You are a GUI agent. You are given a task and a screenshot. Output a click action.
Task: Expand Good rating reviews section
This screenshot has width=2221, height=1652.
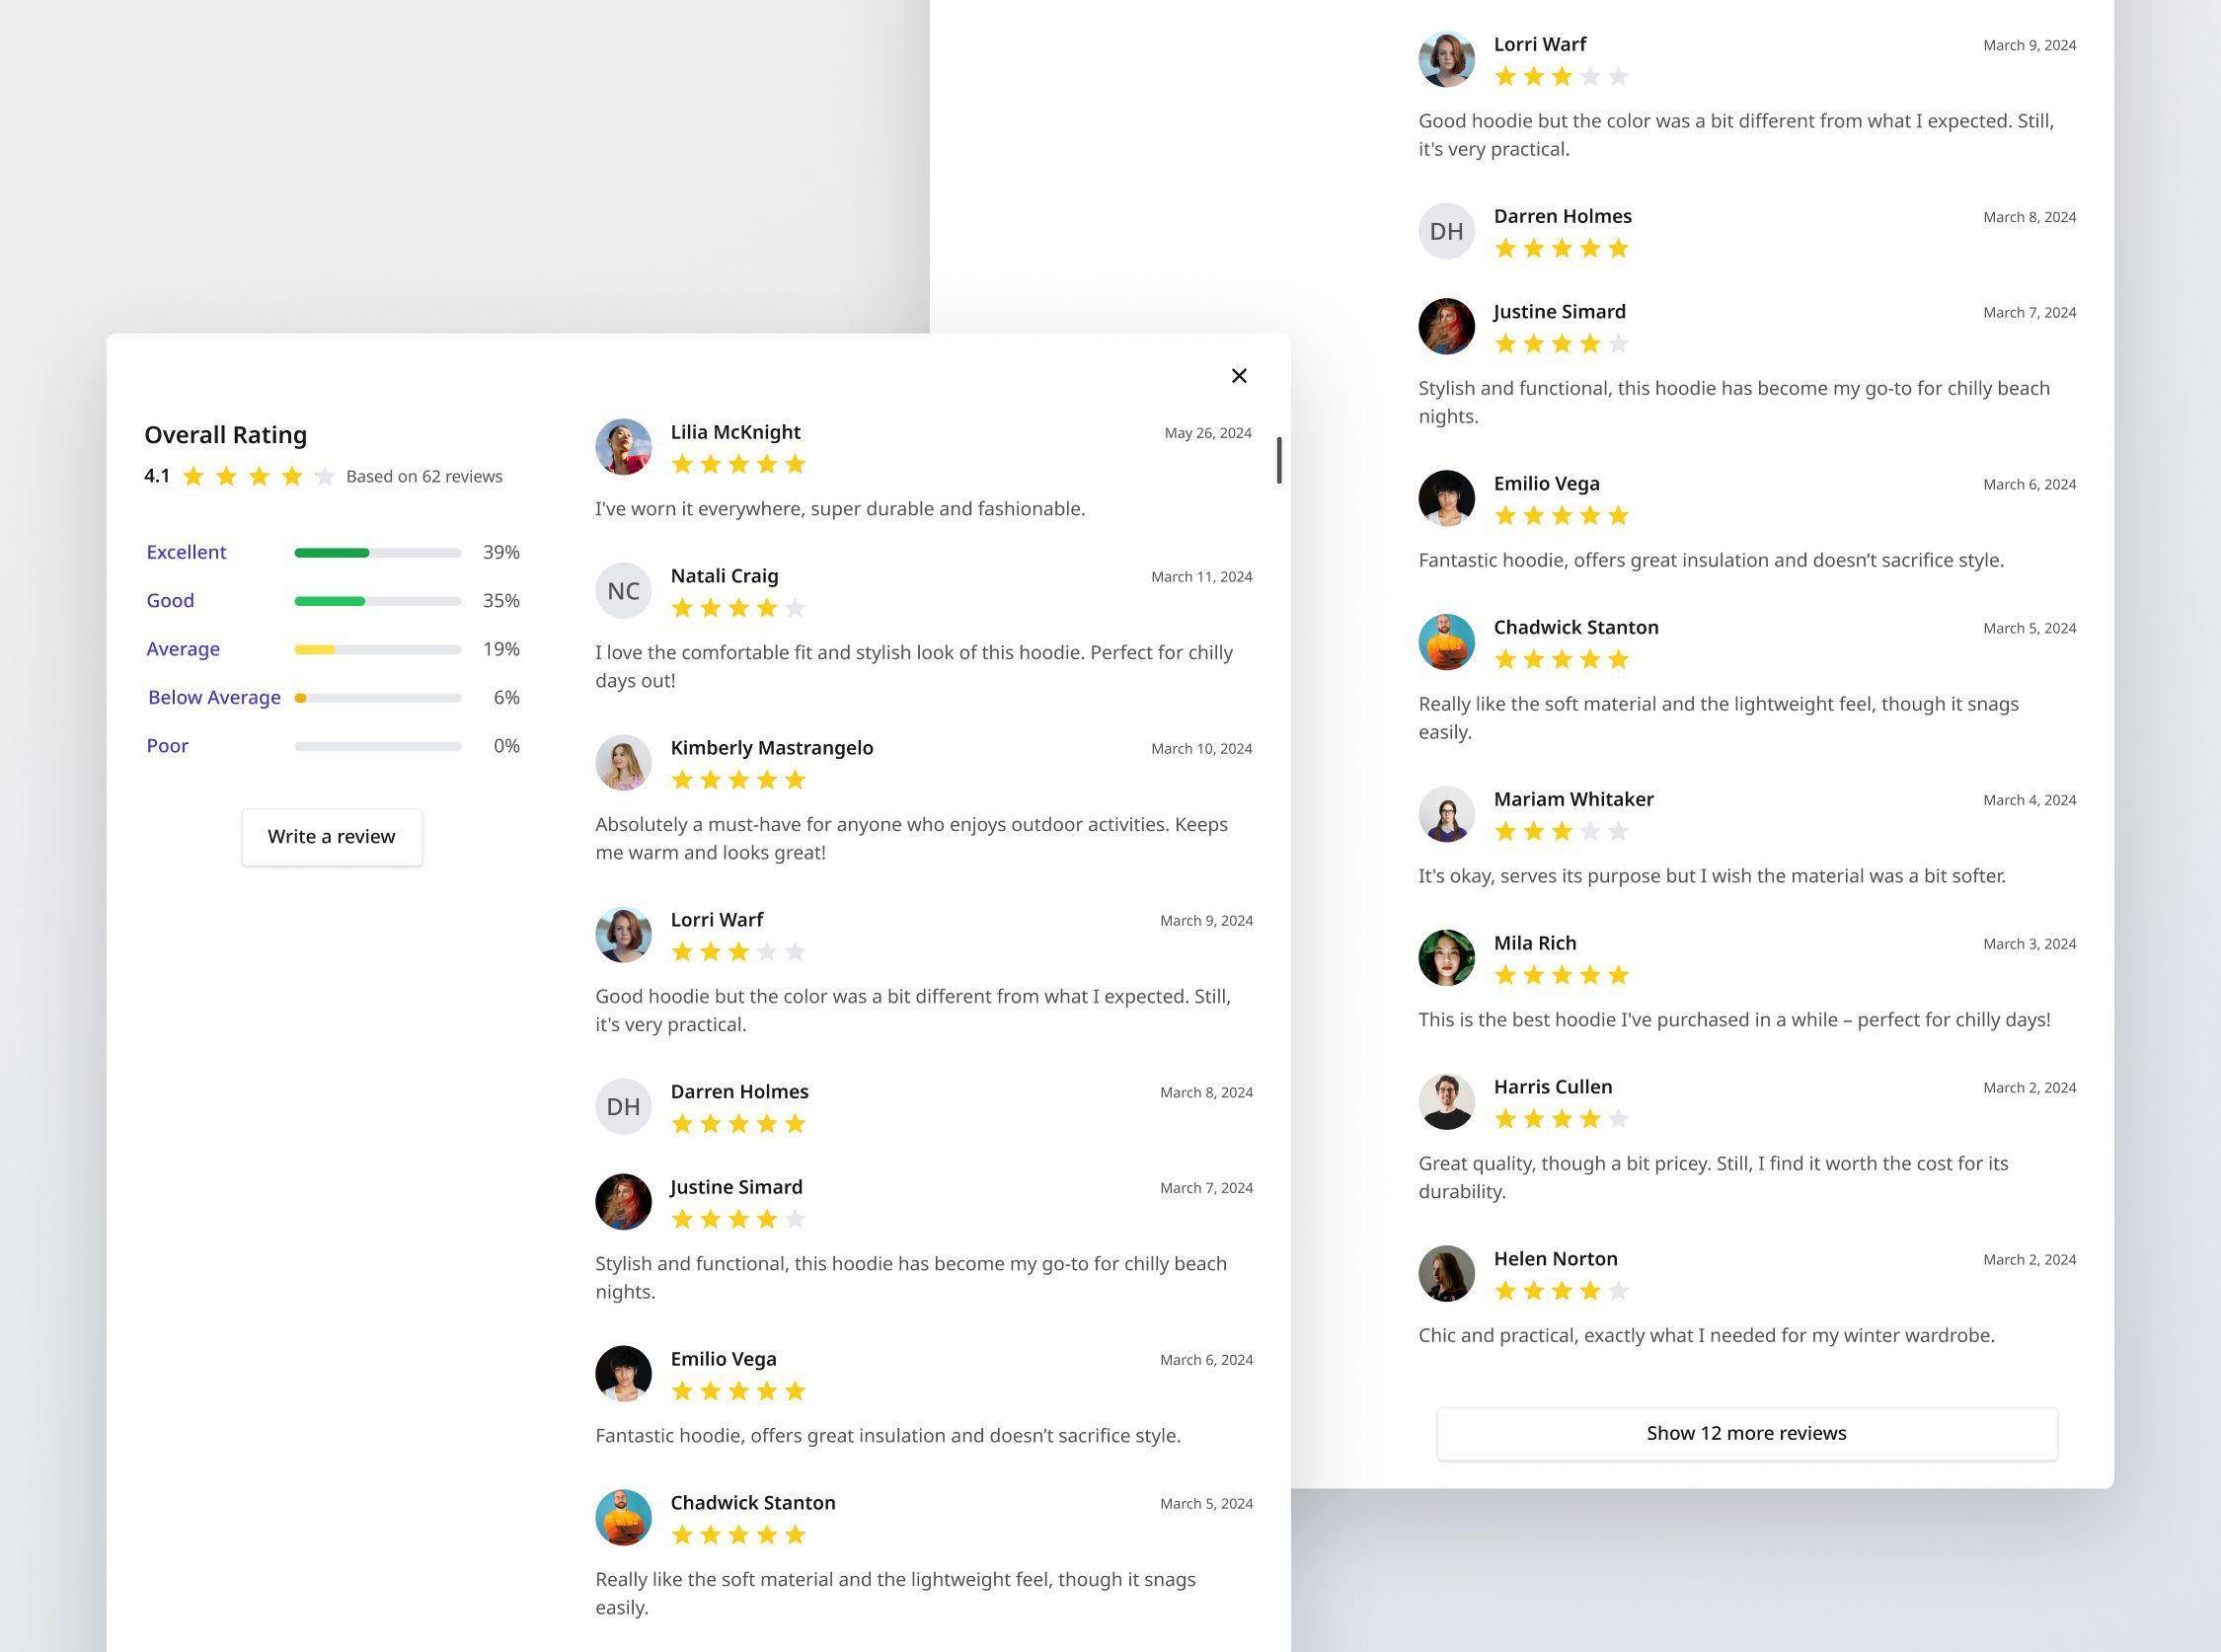(x=170, y=599)
